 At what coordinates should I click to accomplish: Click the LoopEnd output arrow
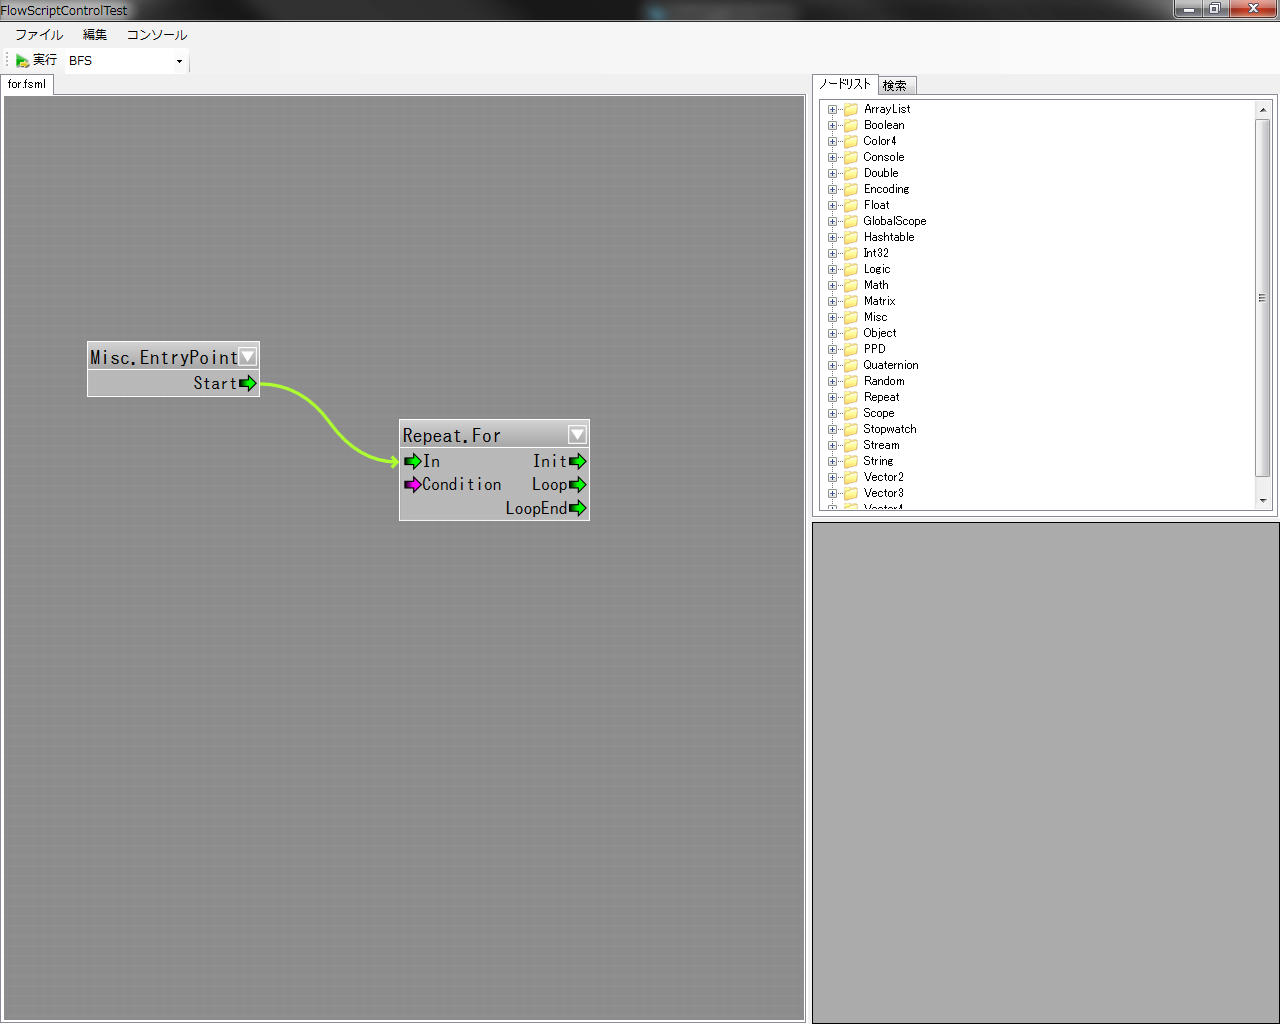point(577,508)
